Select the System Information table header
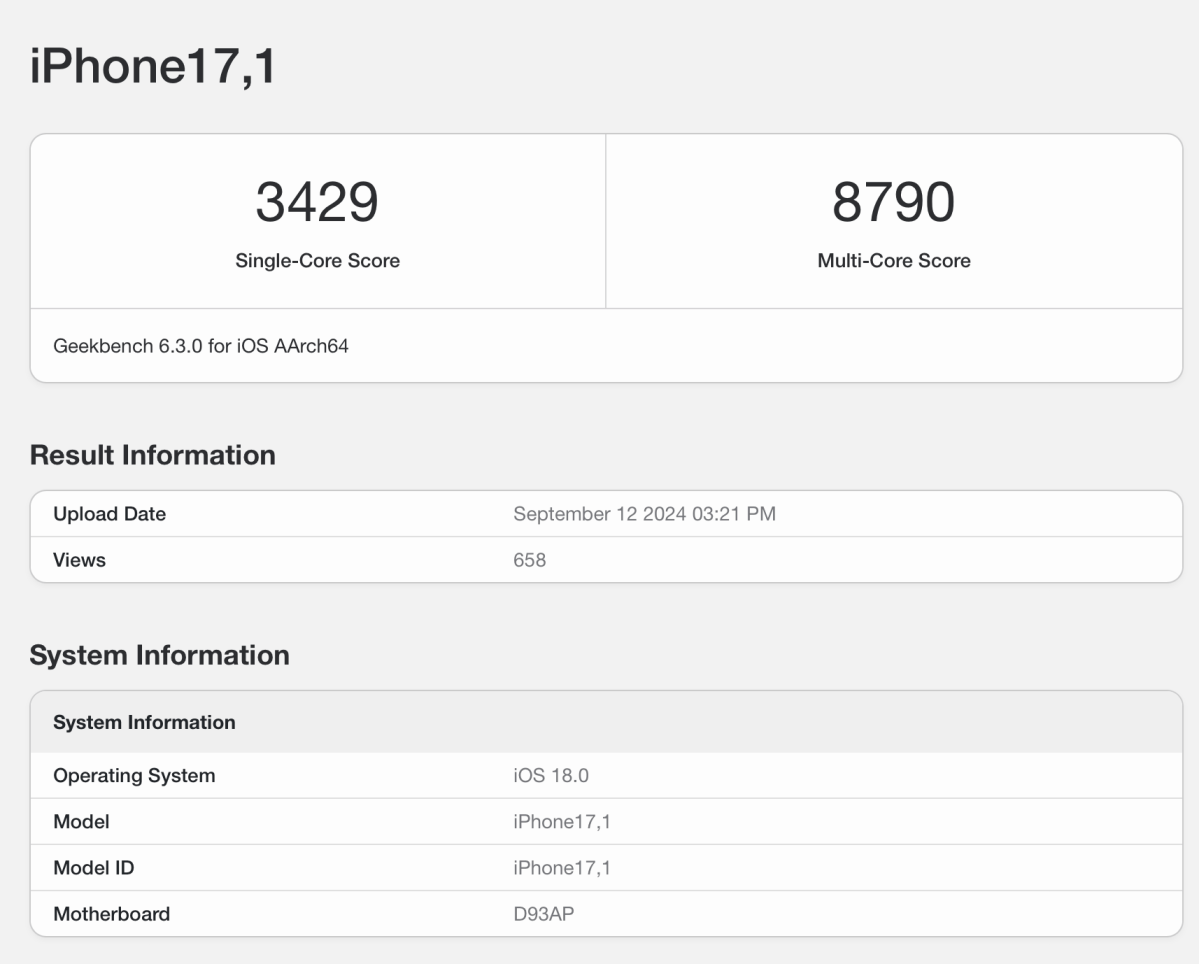Image resolution: width=1199 pixels, height=964 pixels. [x=145, y=722]
